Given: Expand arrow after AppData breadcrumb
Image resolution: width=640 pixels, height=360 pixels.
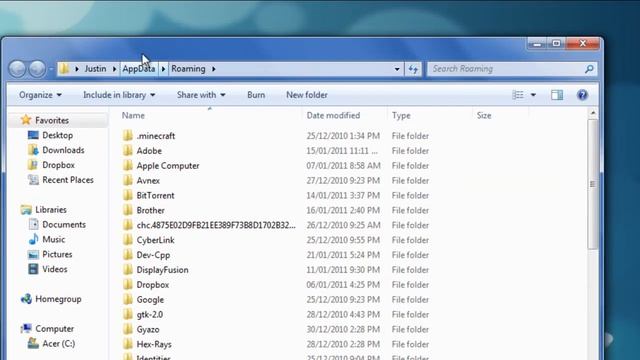Looking at the screenshot, I should 163,69.
